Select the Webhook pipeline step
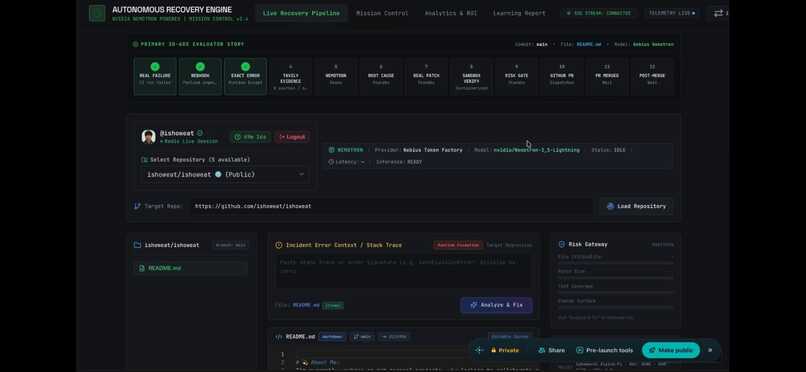This screenshot has width=806, height=372. 200,76
